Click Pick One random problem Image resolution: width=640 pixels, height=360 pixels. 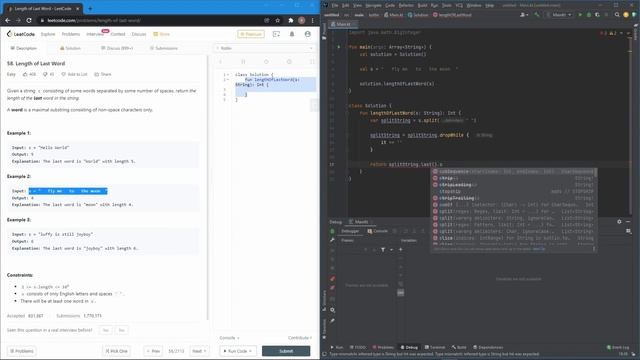coord(116,351)
